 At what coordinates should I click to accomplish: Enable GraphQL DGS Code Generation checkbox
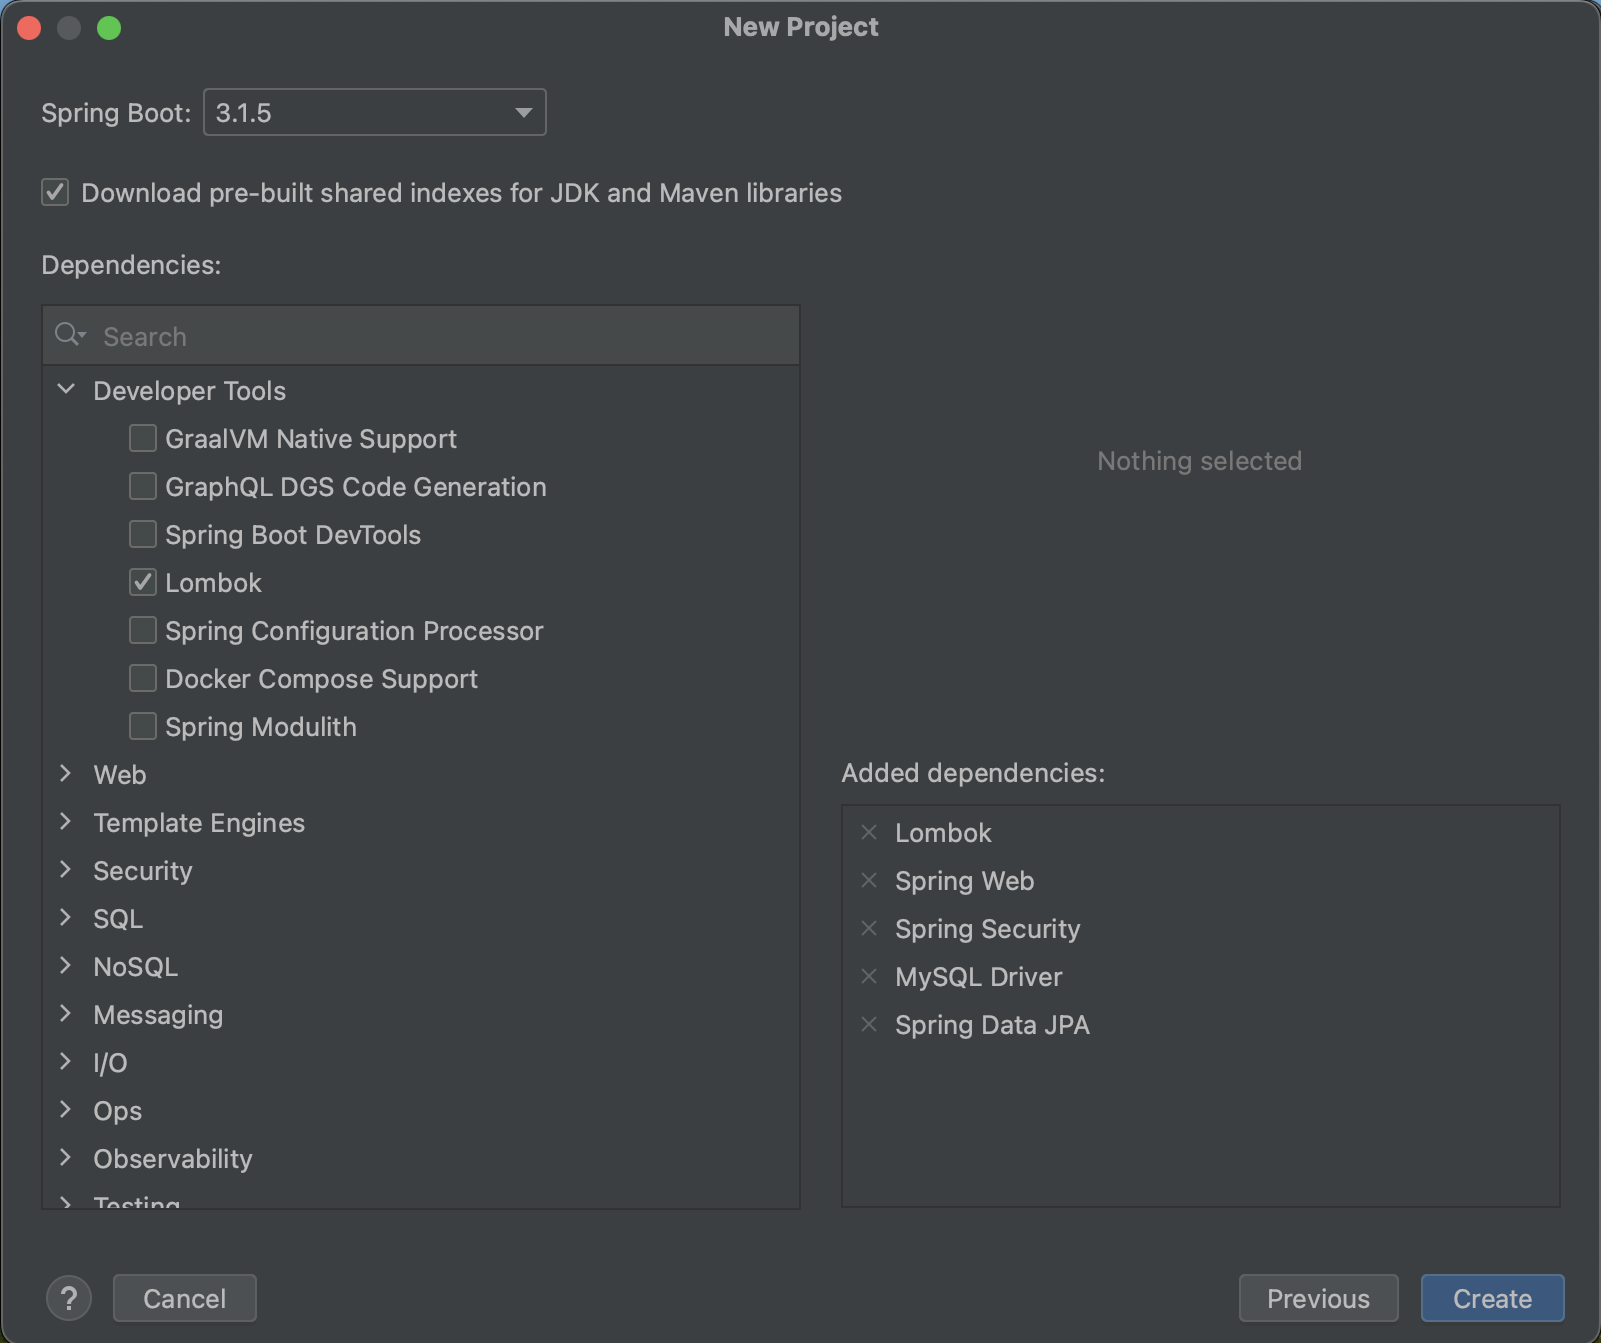tap(143, 486)
